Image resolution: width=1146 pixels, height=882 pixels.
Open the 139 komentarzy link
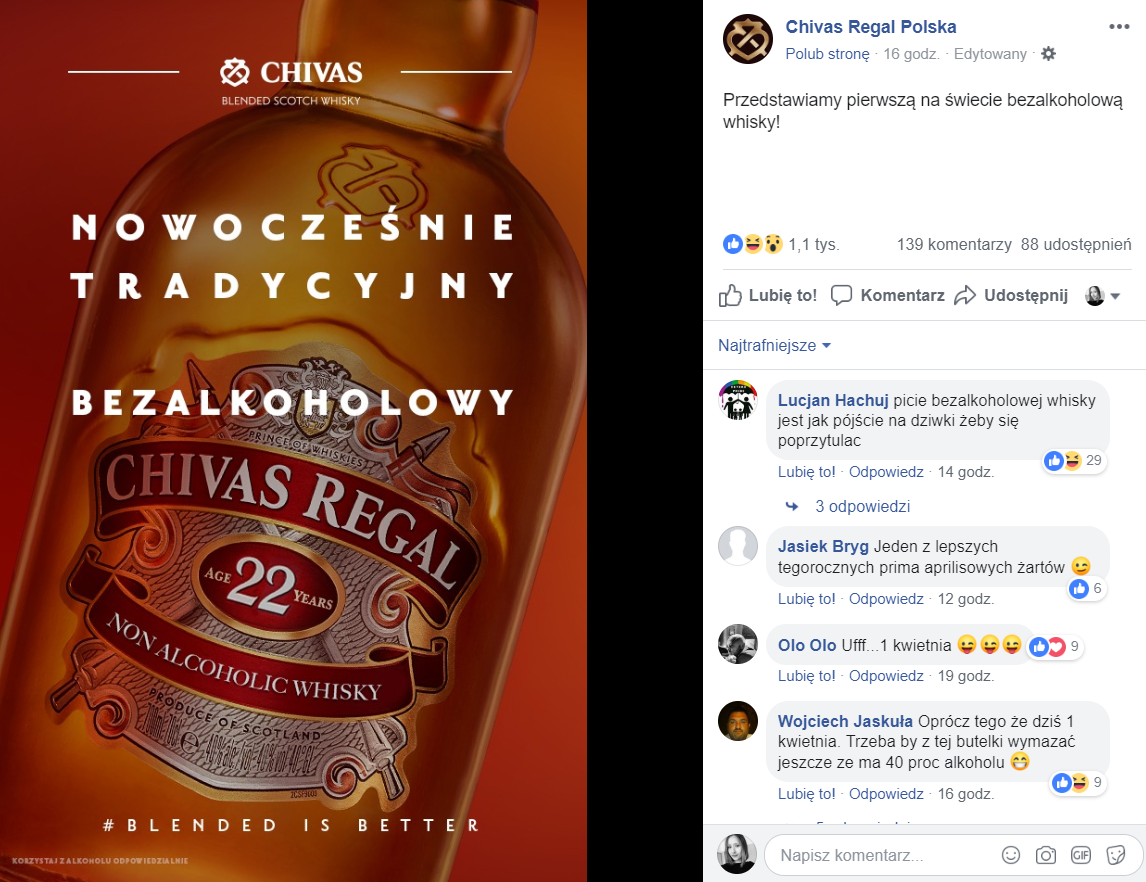(954, 244)
